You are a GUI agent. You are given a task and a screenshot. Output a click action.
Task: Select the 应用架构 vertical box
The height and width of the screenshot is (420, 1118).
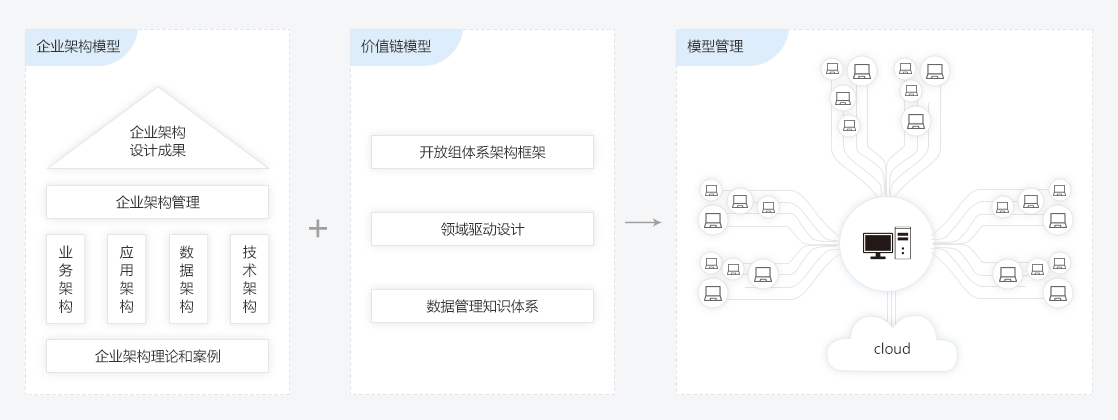127,279
